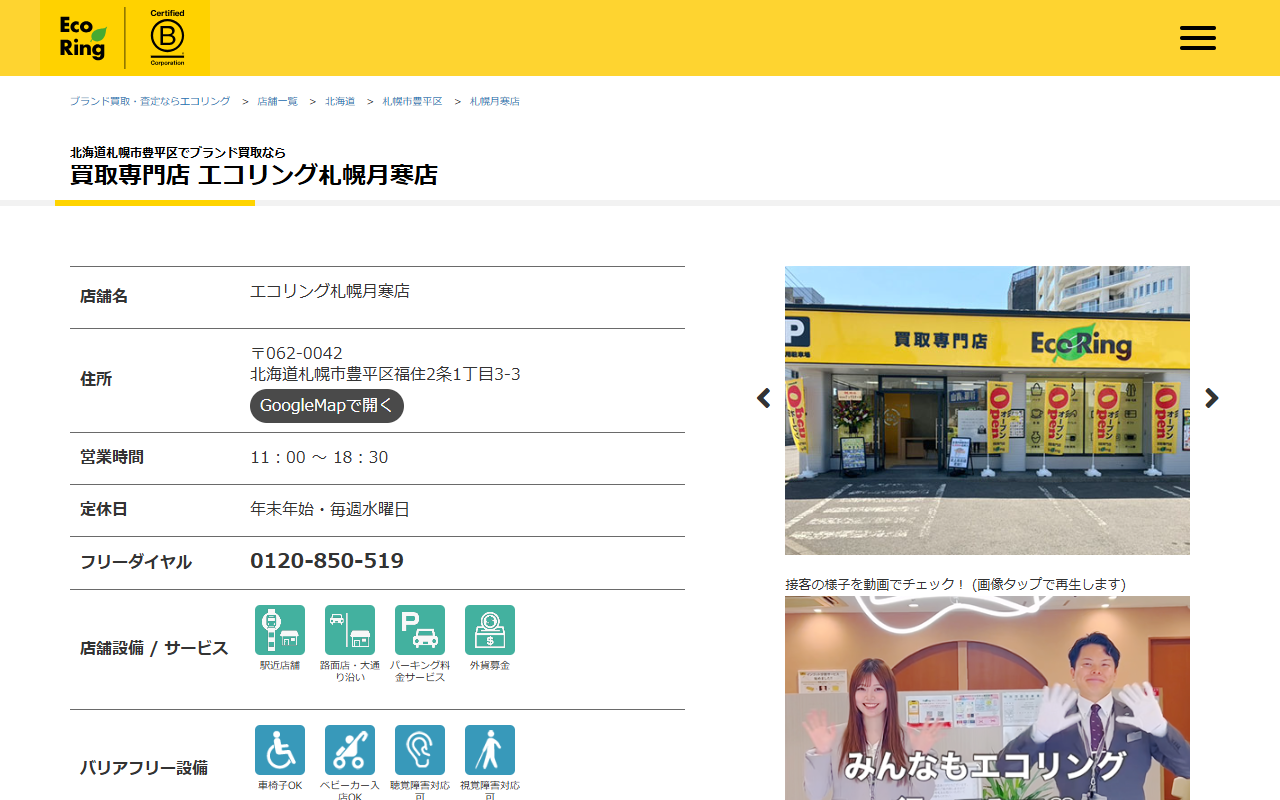
Task: Show next store photo
Action: (1212, 398)
